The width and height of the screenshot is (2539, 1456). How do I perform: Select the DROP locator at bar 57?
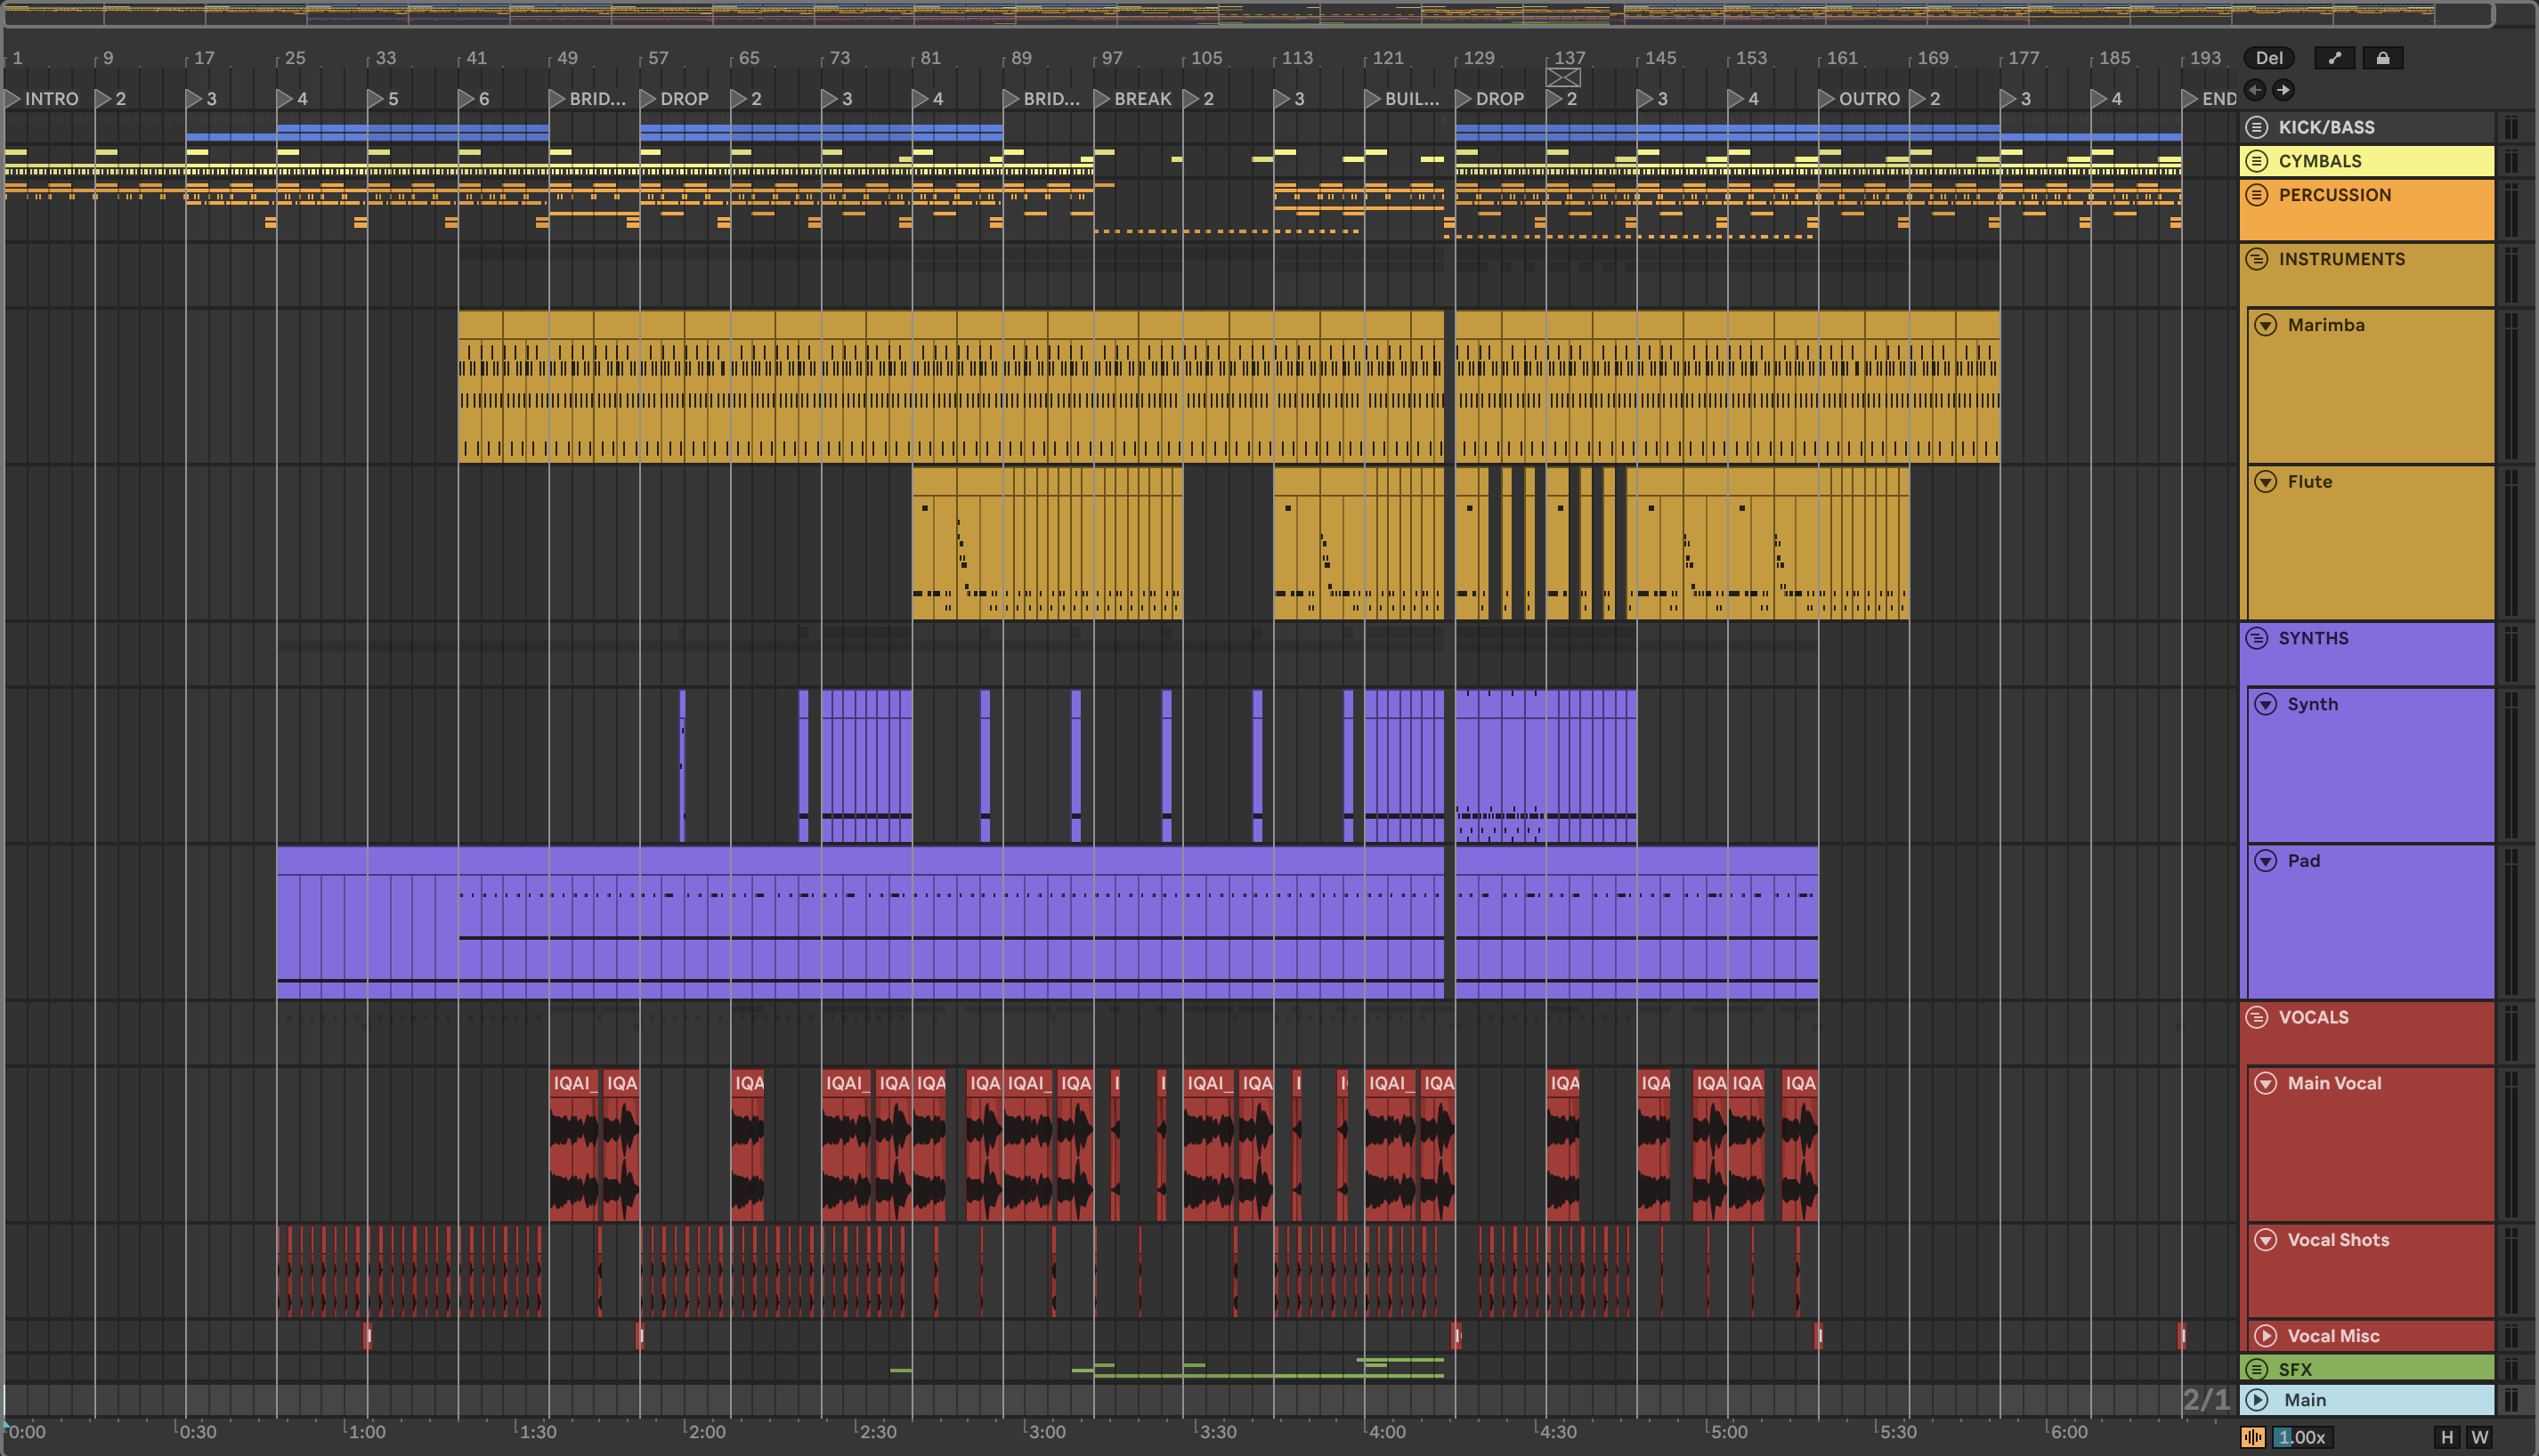pos(675,99)
